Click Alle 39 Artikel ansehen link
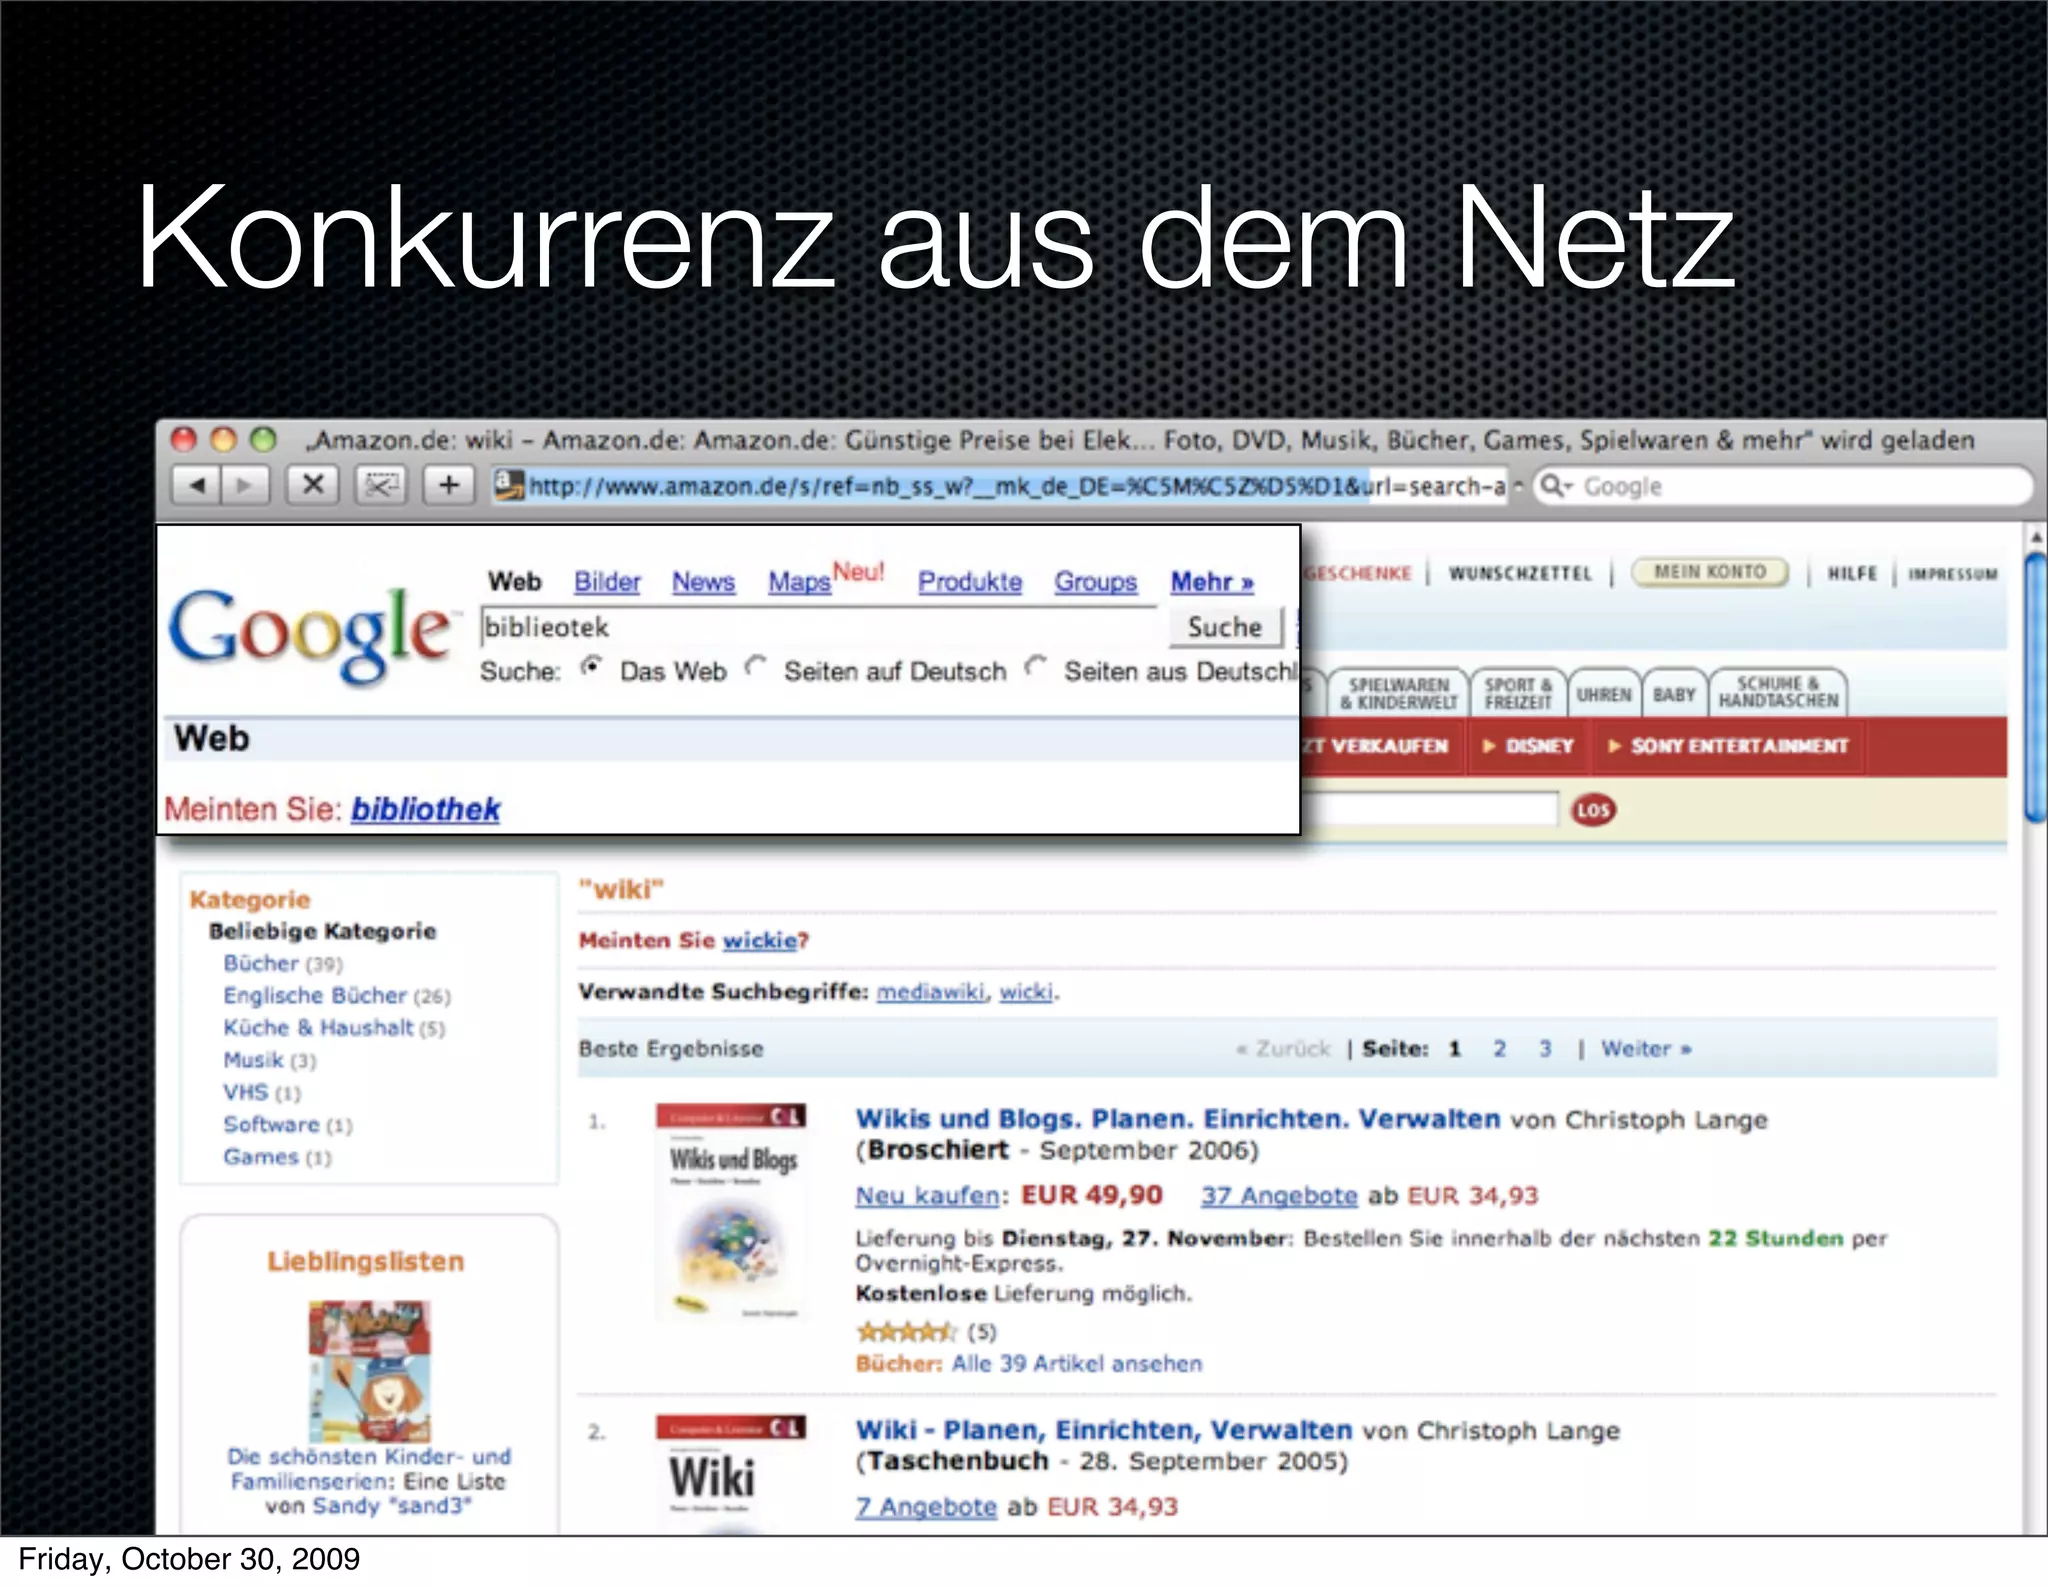The height and width of the screenshot is (1587, 2048). (x=1077, y=1364)
